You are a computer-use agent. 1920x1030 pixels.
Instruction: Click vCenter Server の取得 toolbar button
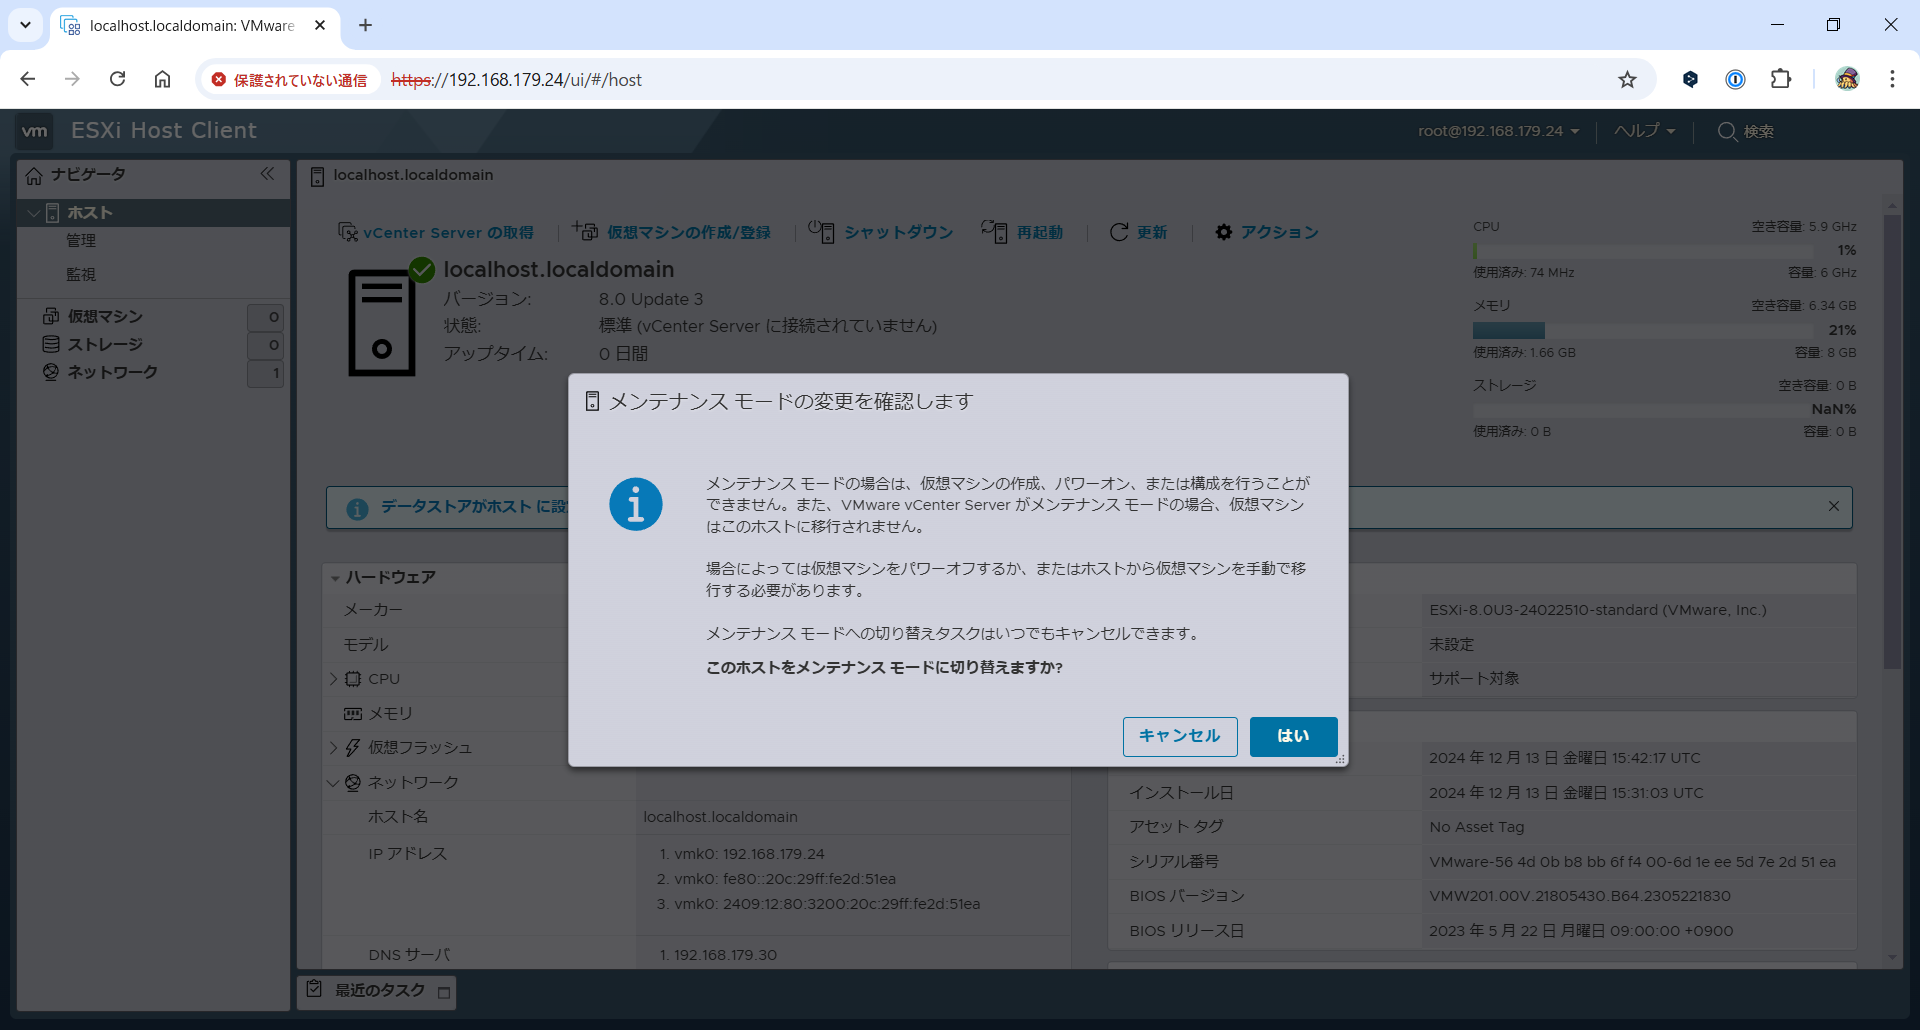(436, 232)
